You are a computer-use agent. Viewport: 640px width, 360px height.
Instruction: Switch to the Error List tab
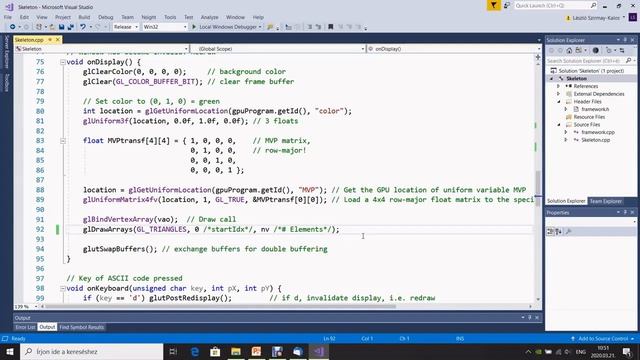coord(25,327)
